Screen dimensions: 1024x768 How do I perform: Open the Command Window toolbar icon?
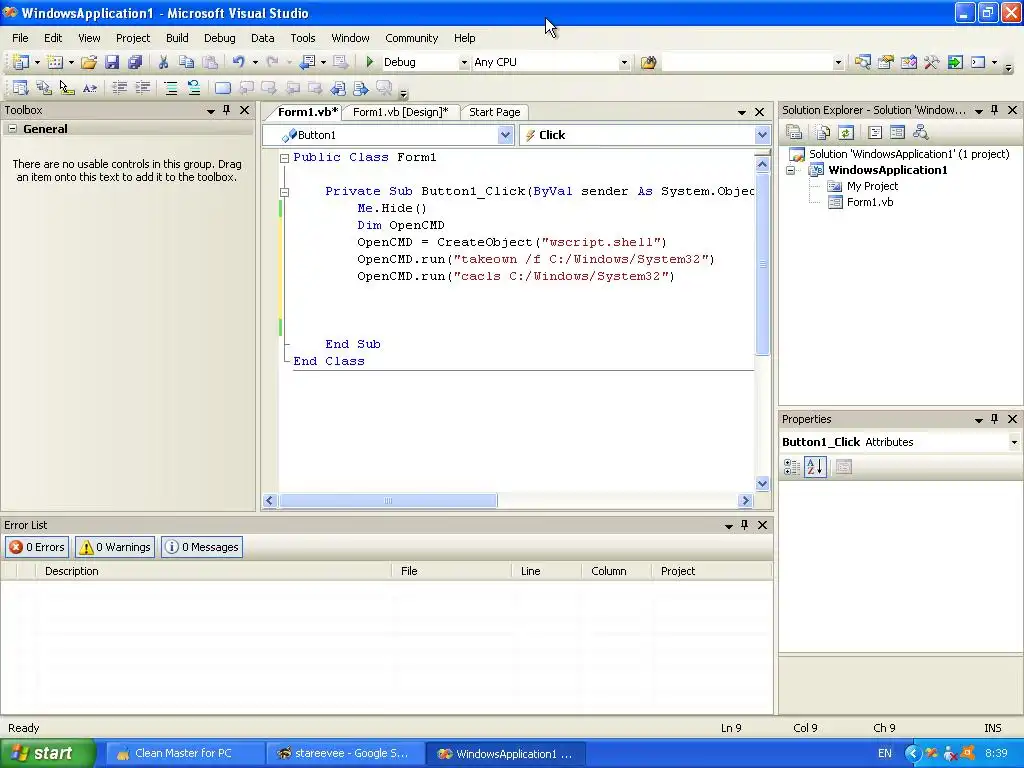coord(978,62)
